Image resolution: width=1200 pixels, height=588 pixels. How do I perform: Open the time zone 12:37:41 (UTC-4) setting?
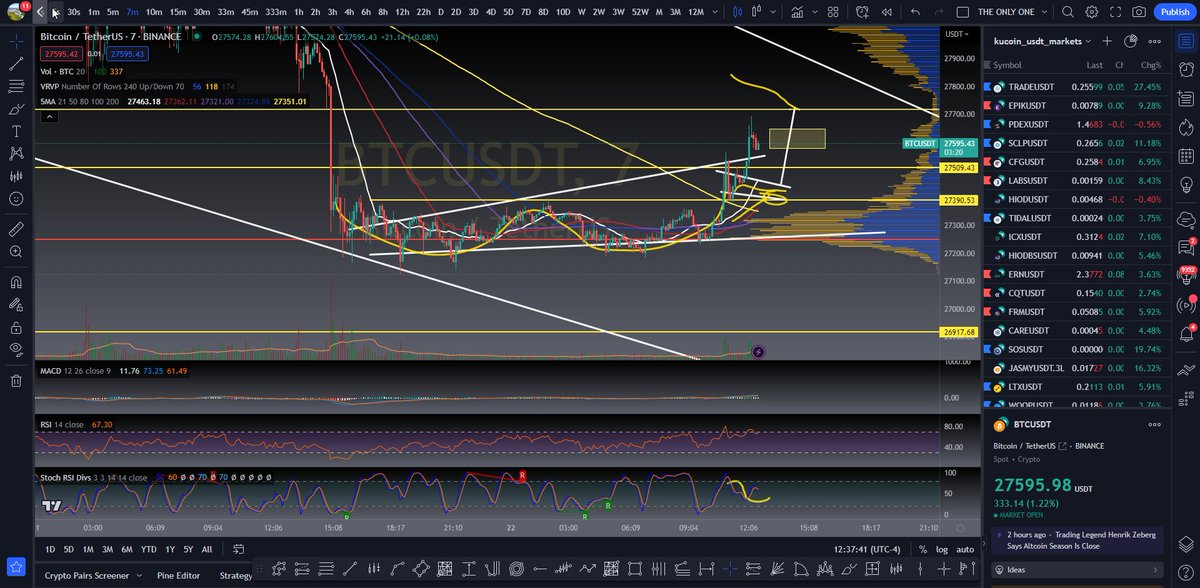tap(867, 549)
